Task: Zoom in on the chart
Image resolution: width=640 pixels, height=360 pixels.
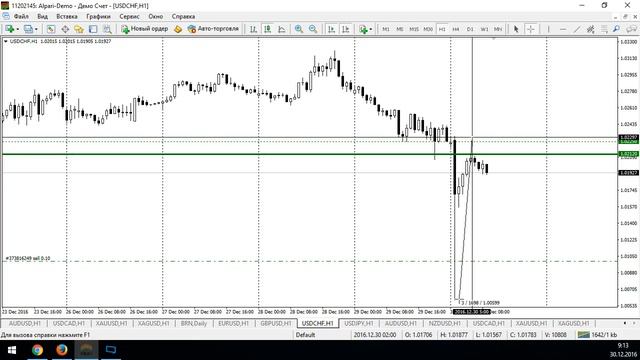Action: (299, 29)
